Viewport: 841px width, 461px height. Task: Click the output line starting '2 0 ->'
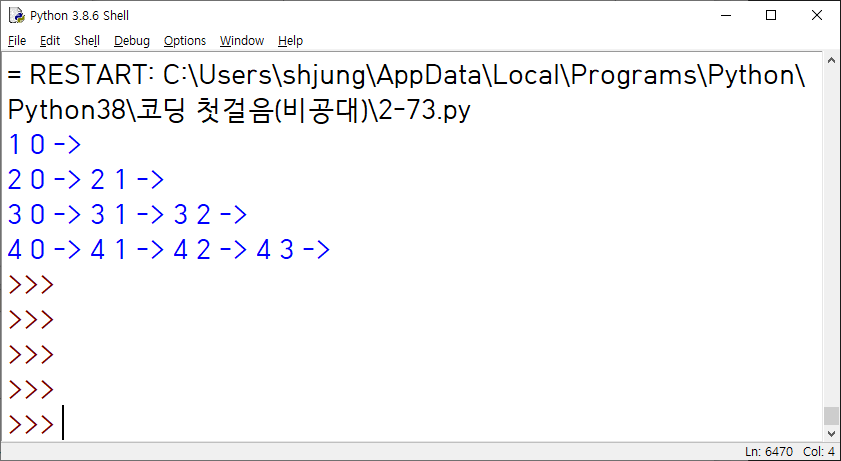point(86,180)
